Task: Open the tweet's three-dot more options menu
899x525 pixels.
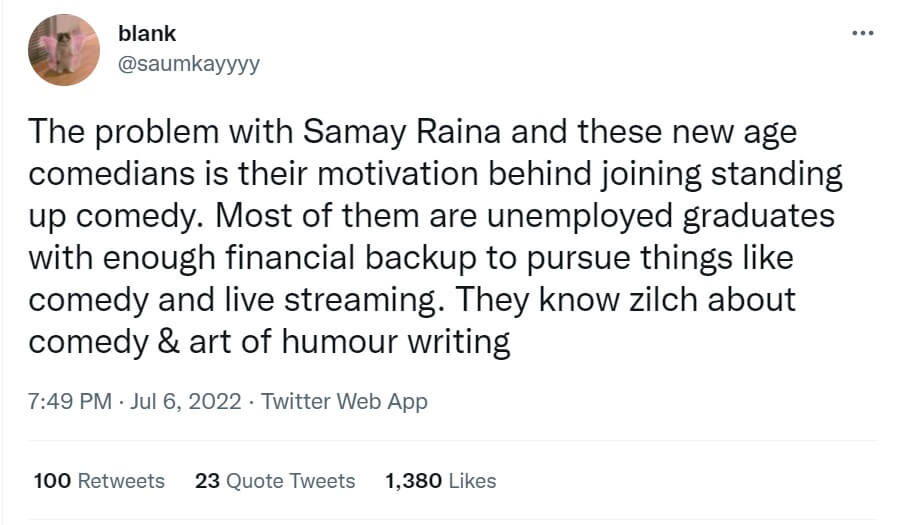Action: coord(862,33)
